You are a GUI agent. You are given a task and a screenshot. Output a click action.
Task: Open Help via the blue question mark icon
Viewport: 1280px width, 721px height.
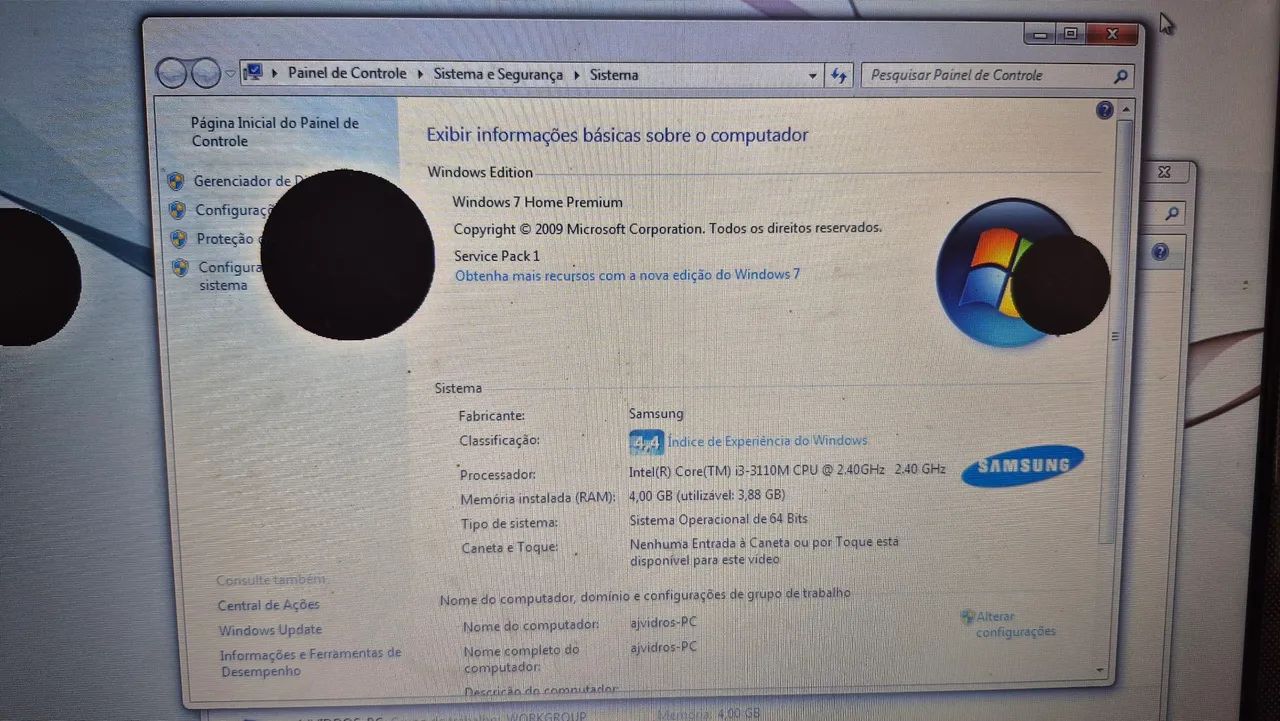(1105, 110)
